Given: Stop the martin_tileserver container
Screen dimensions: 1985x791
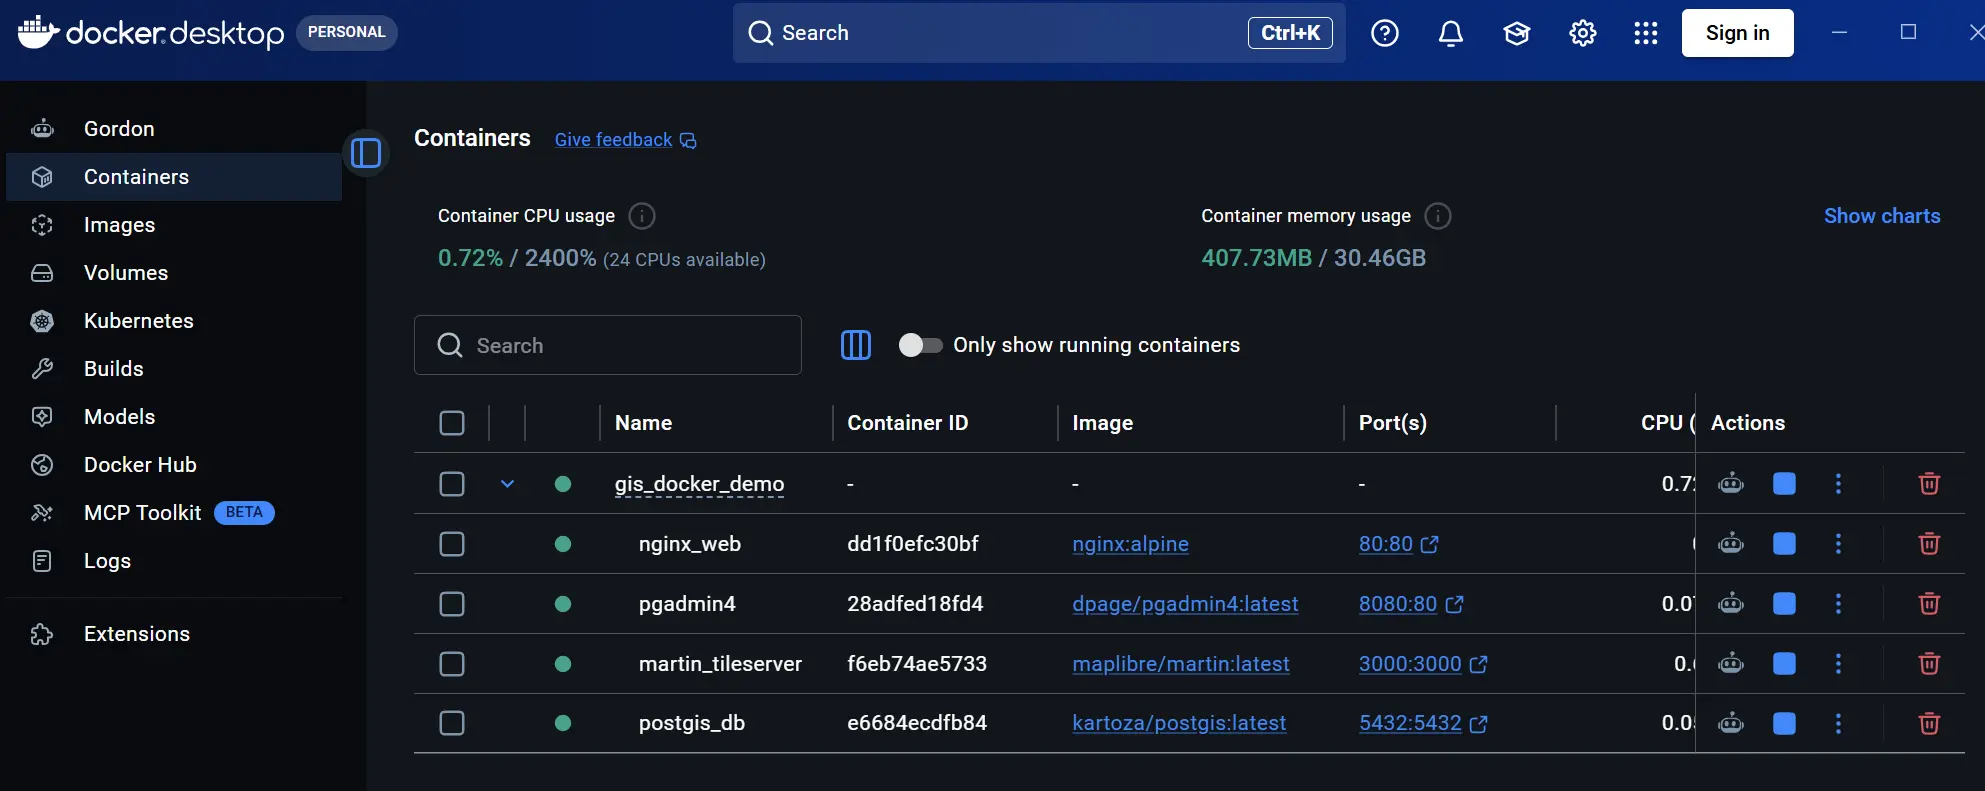Looking at the screenshot, I should (1784, 664).
